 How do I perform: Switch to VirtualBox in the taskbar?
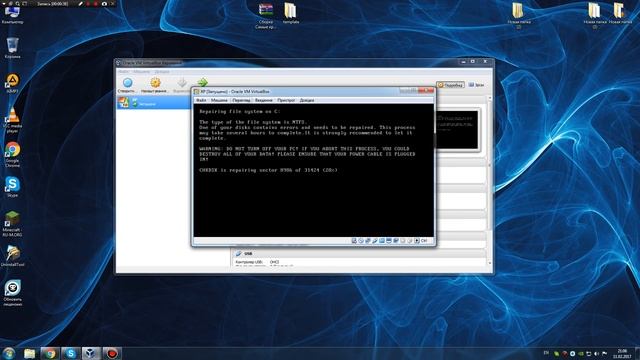pyautogui.click(x=91, y=353)
